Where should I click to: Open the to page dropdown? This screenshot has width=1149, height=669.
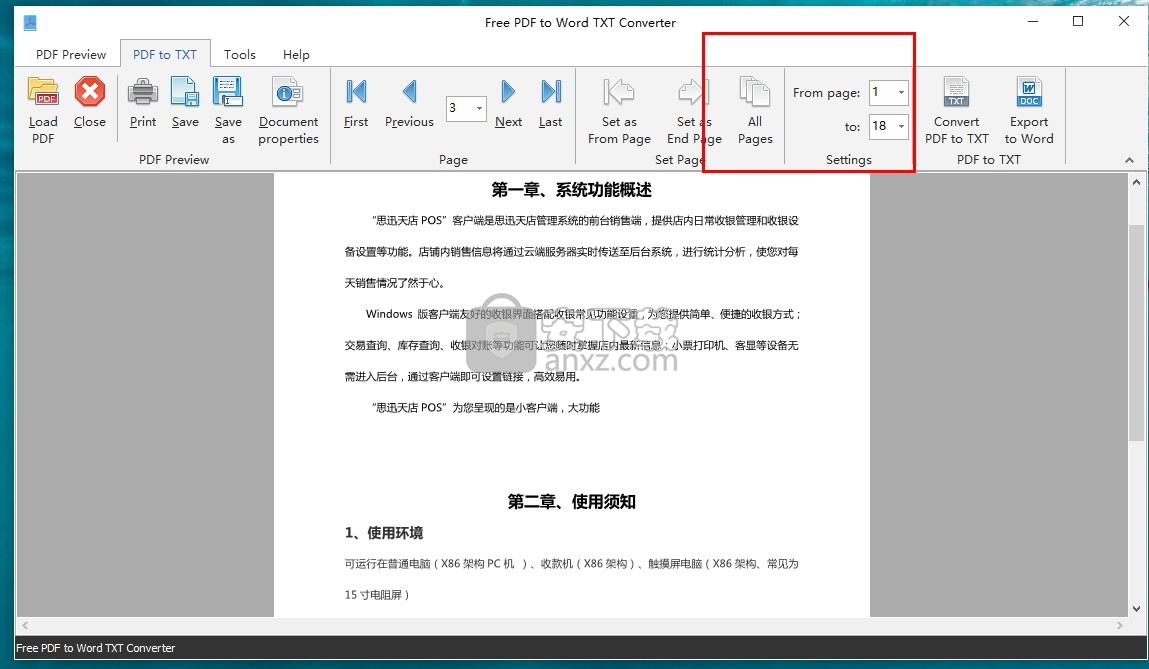click(x=901, y=126)
